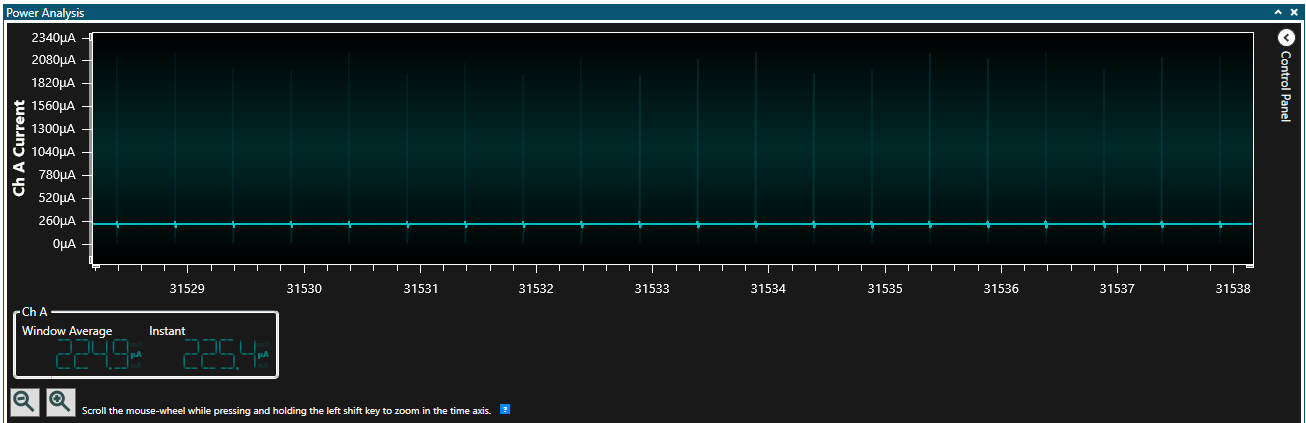Click the 31537 time axis label
The width and height of the screenshot is (1306, 423).
[1117, 288]
